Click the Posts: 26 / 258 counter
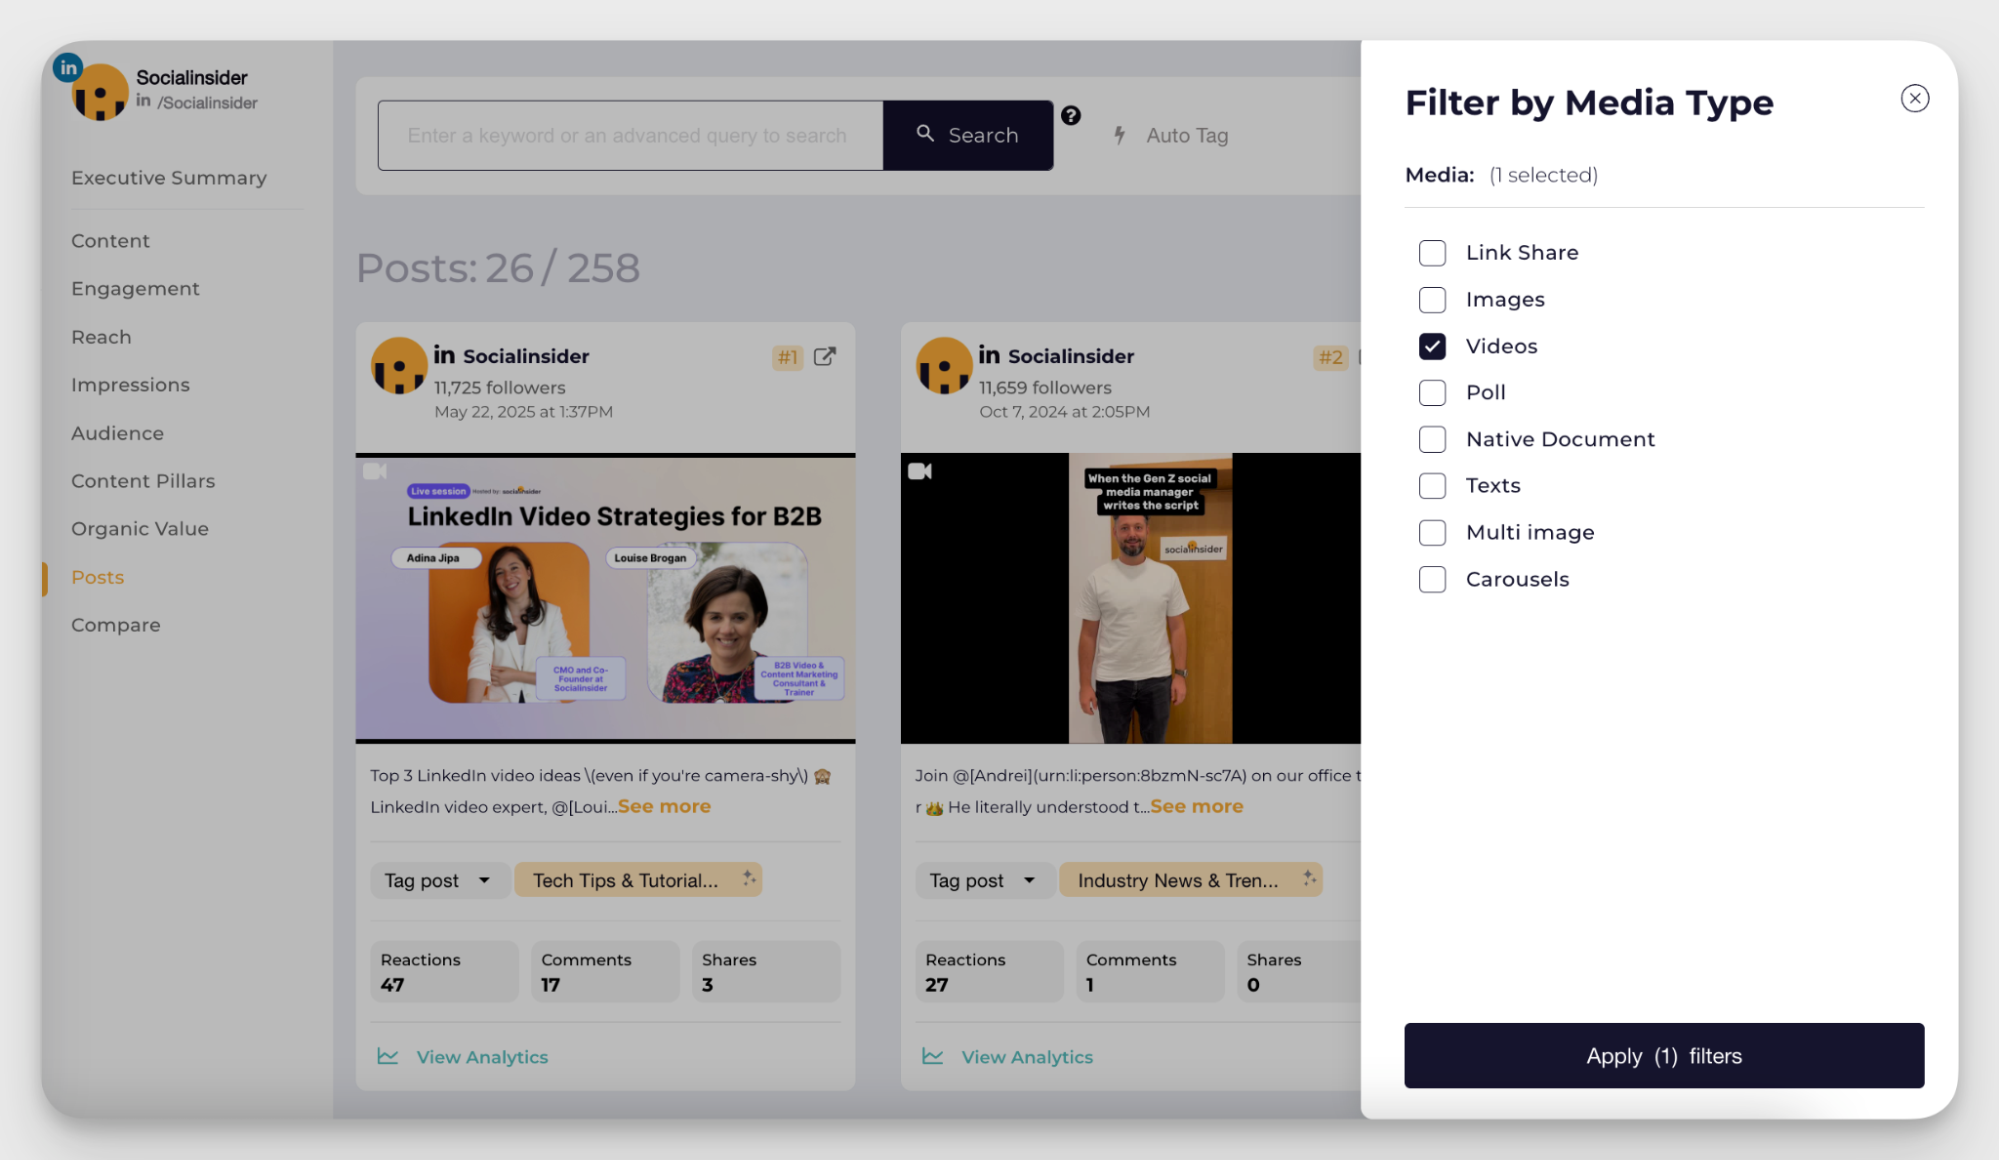The width and height of the screenshot is (1999, 1160). [498, 268]
